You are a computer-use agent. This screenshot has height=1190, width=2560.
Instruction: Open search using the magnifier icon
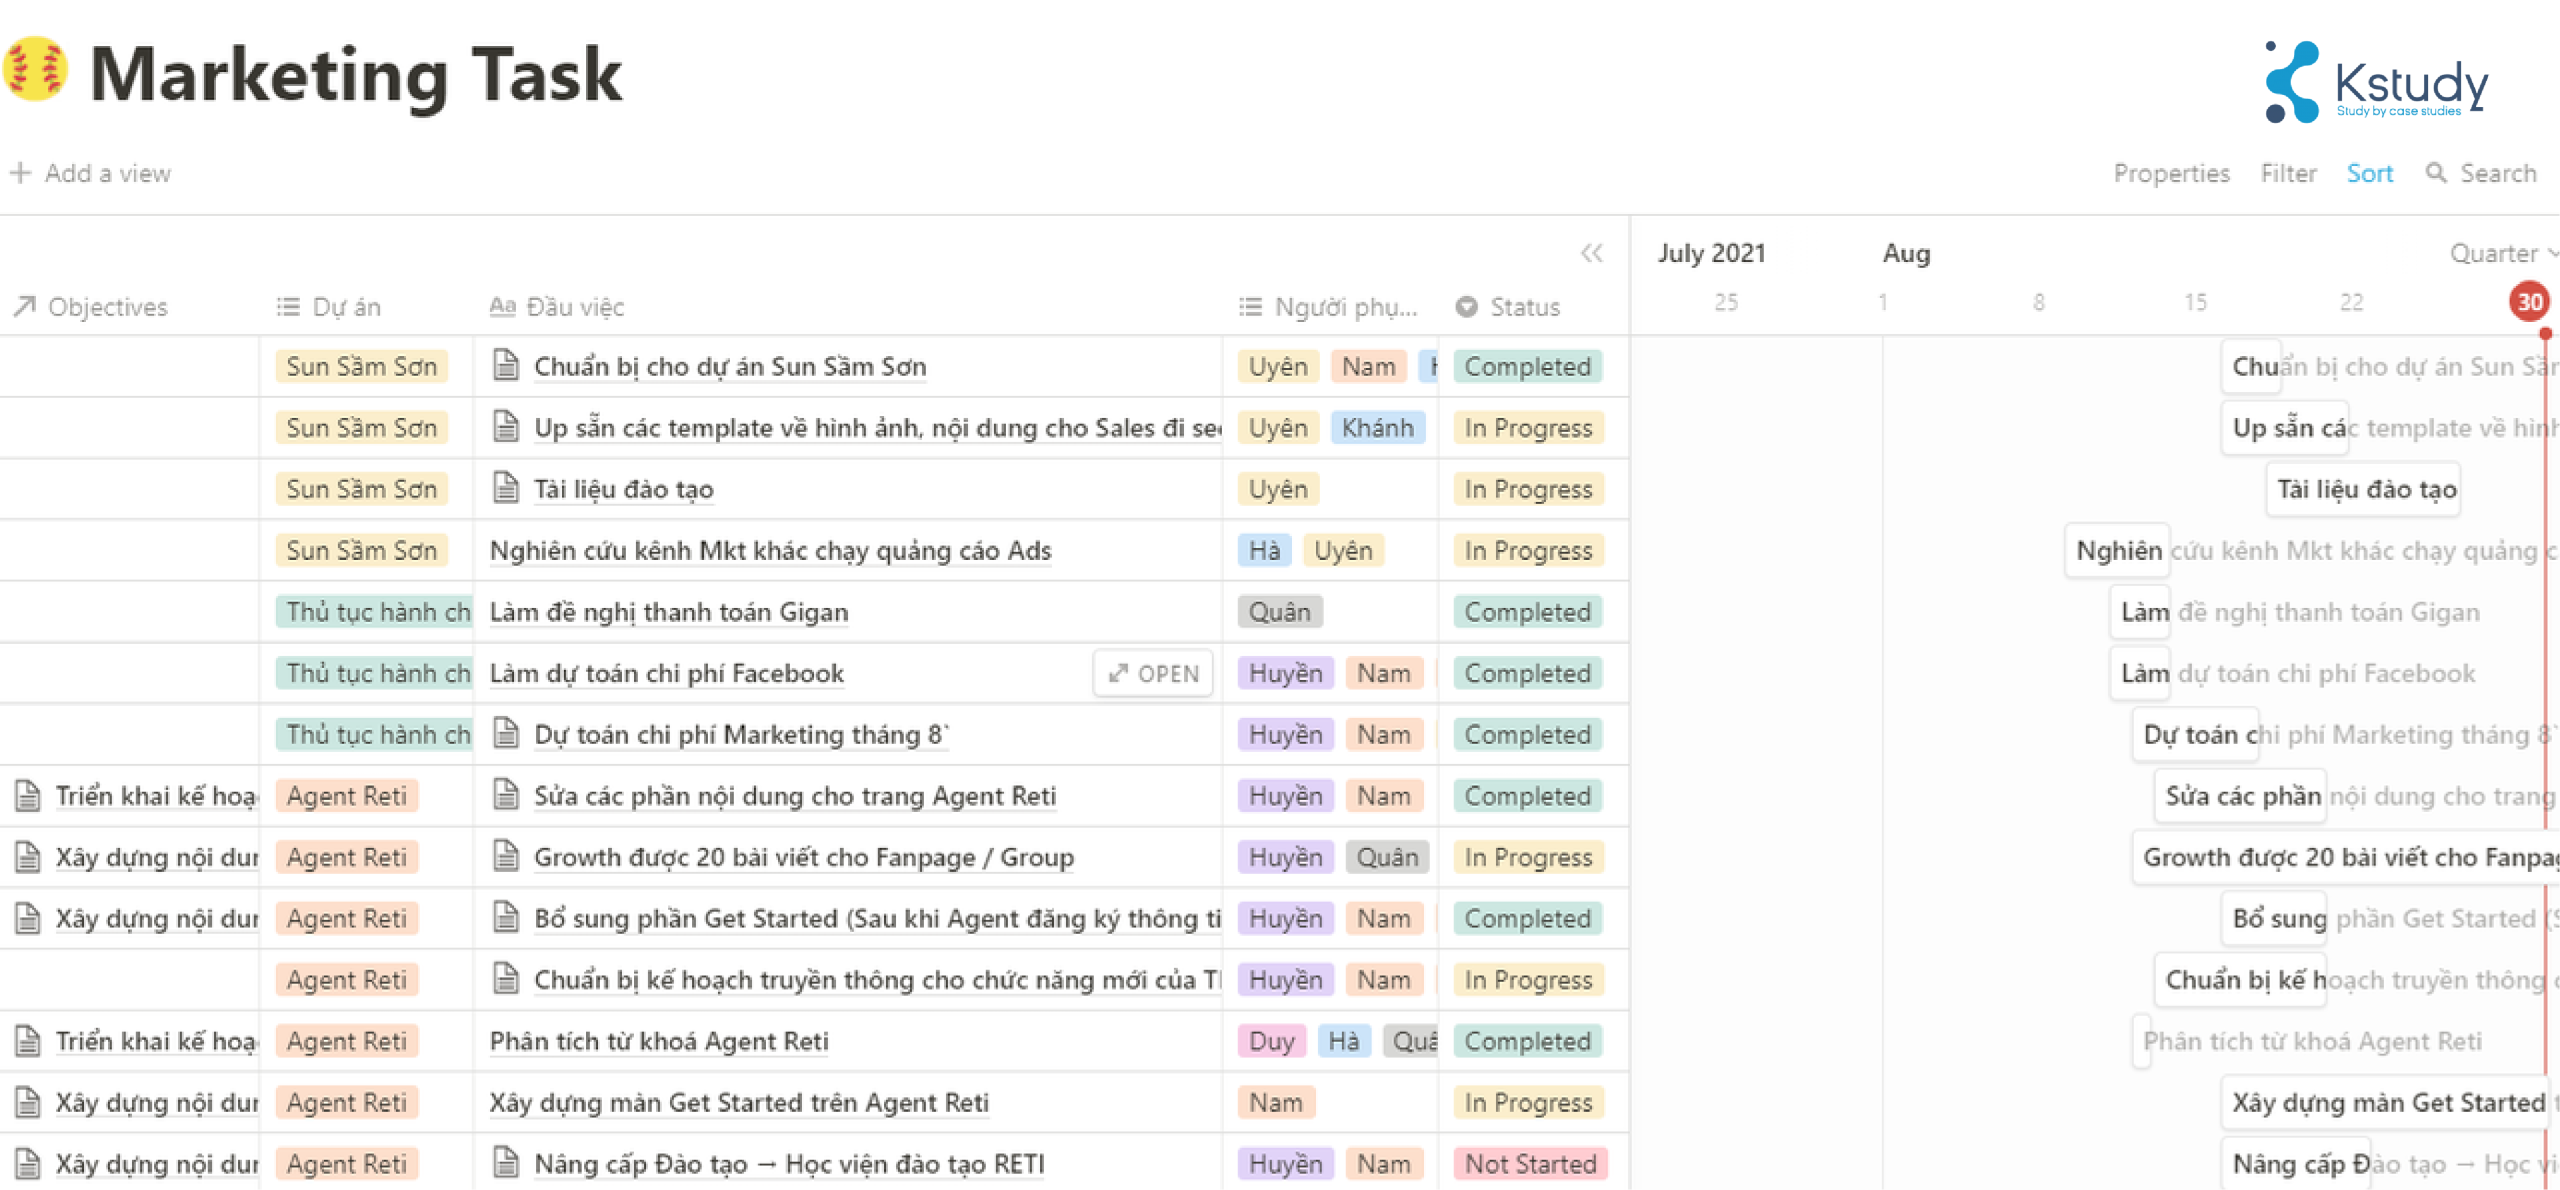click(x=2438, y=173)
